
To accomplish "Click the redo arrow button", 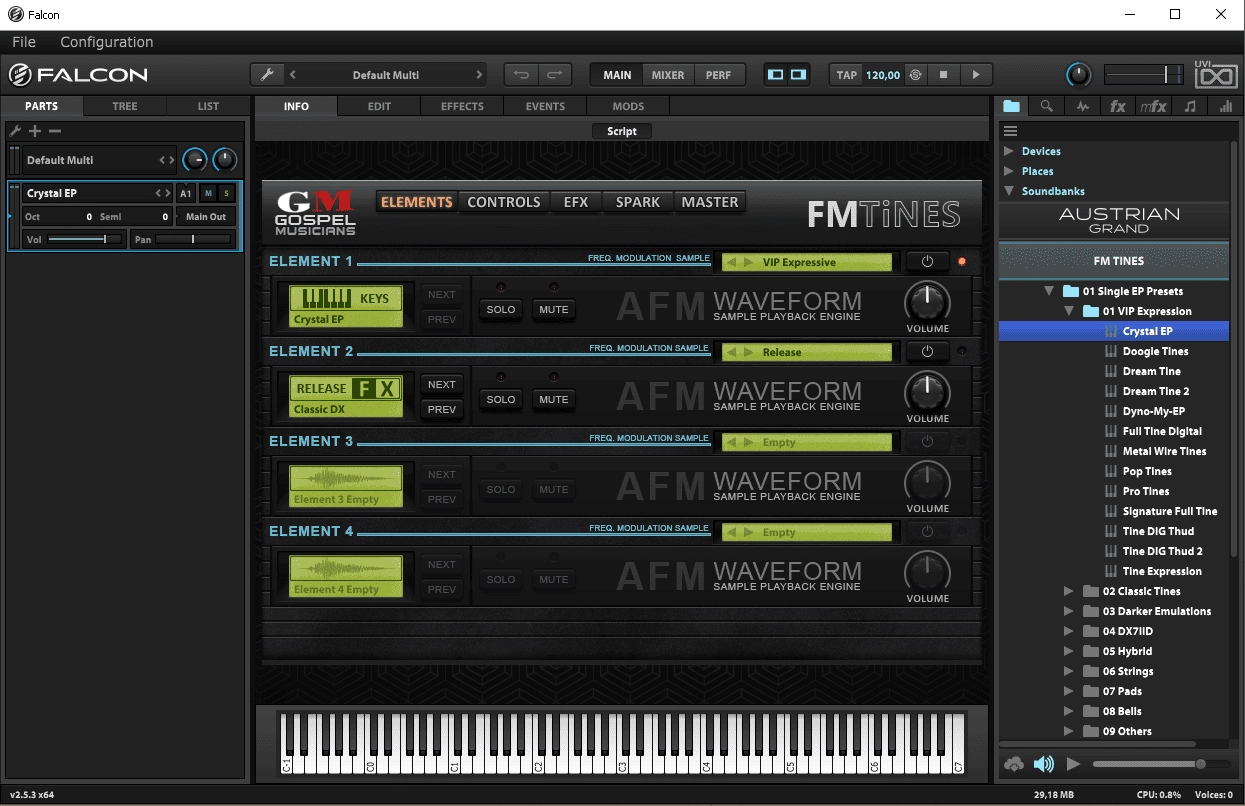I will [x=555, y=75].
